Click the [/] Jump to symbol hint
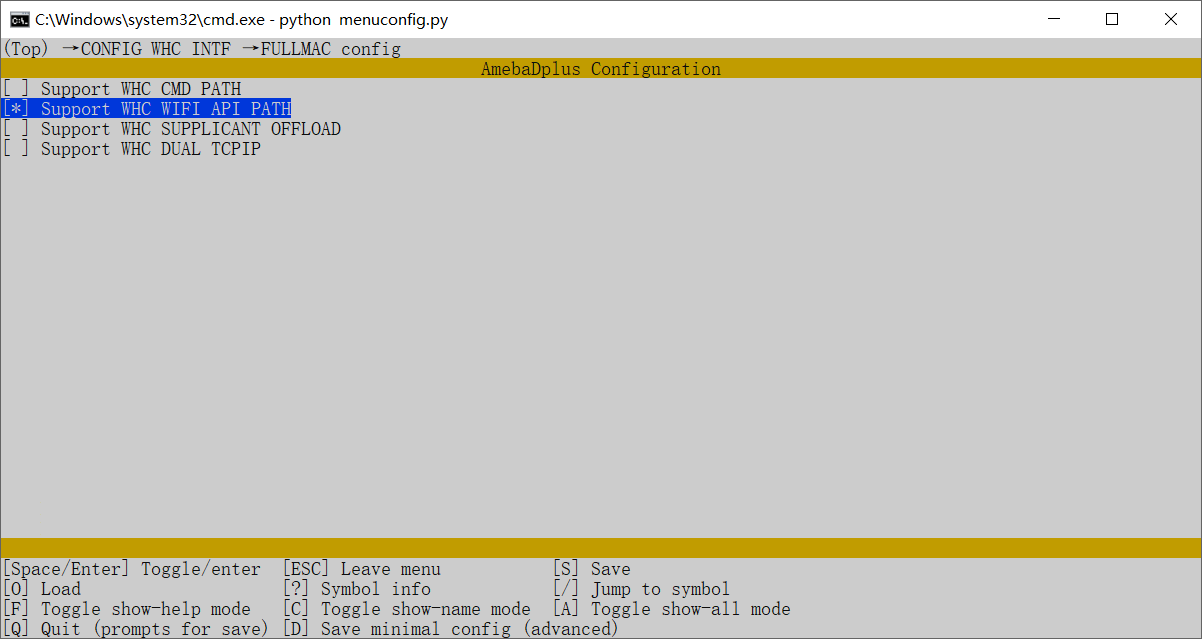 coord(641,589)
